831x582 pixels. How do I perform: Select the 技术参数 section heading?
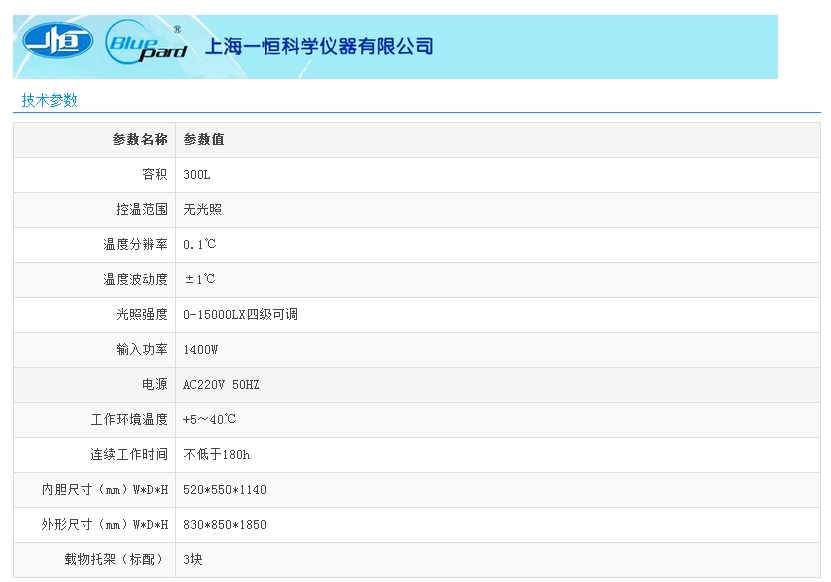tap(50, 100)
